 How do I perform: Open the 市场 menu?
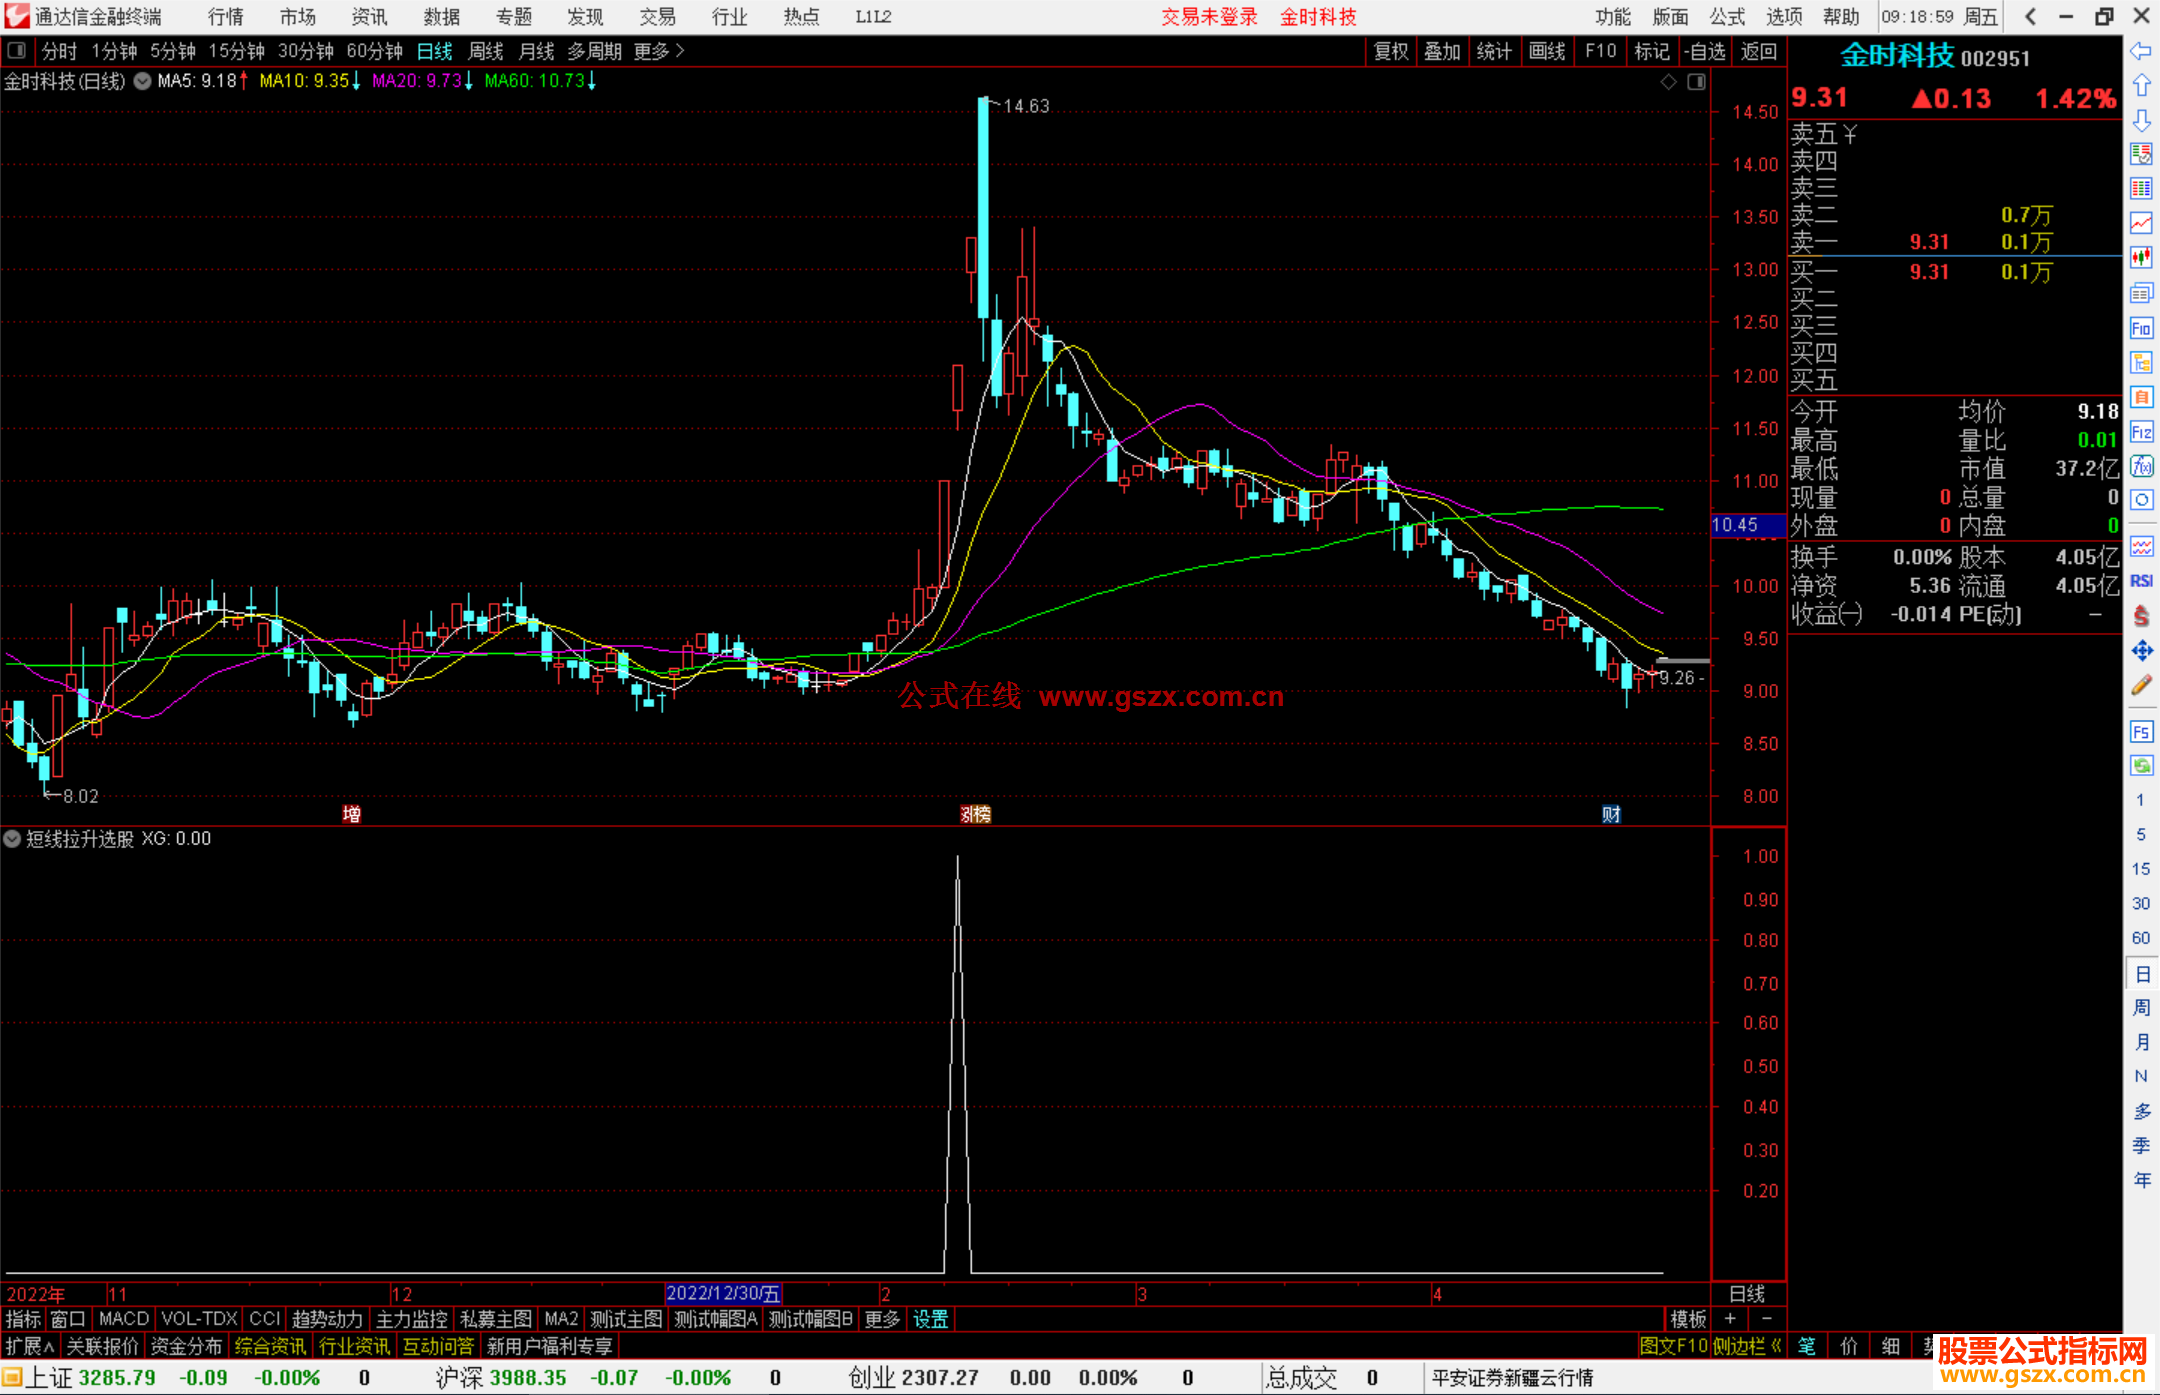pyautogui.click(x=298, y=17)
